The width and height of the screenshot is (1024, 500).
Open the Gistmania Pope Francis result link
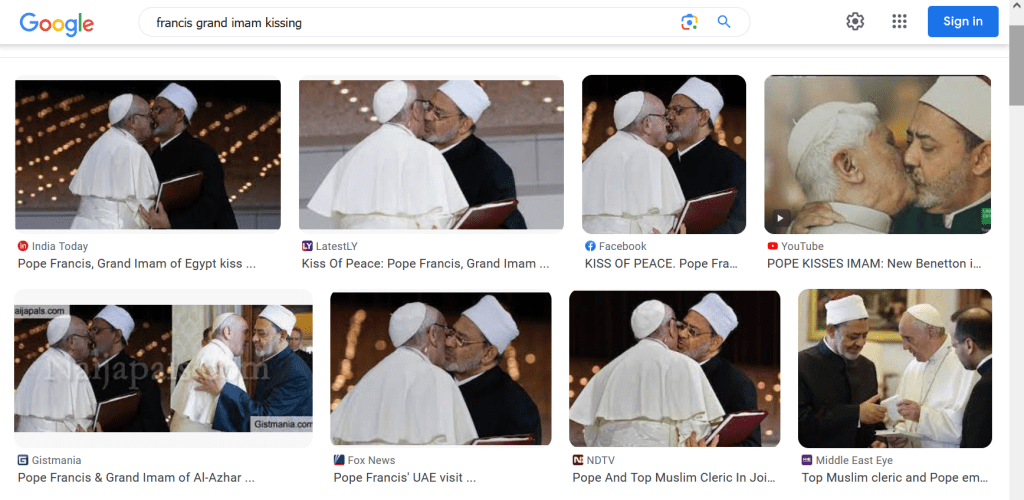(136, 478)
